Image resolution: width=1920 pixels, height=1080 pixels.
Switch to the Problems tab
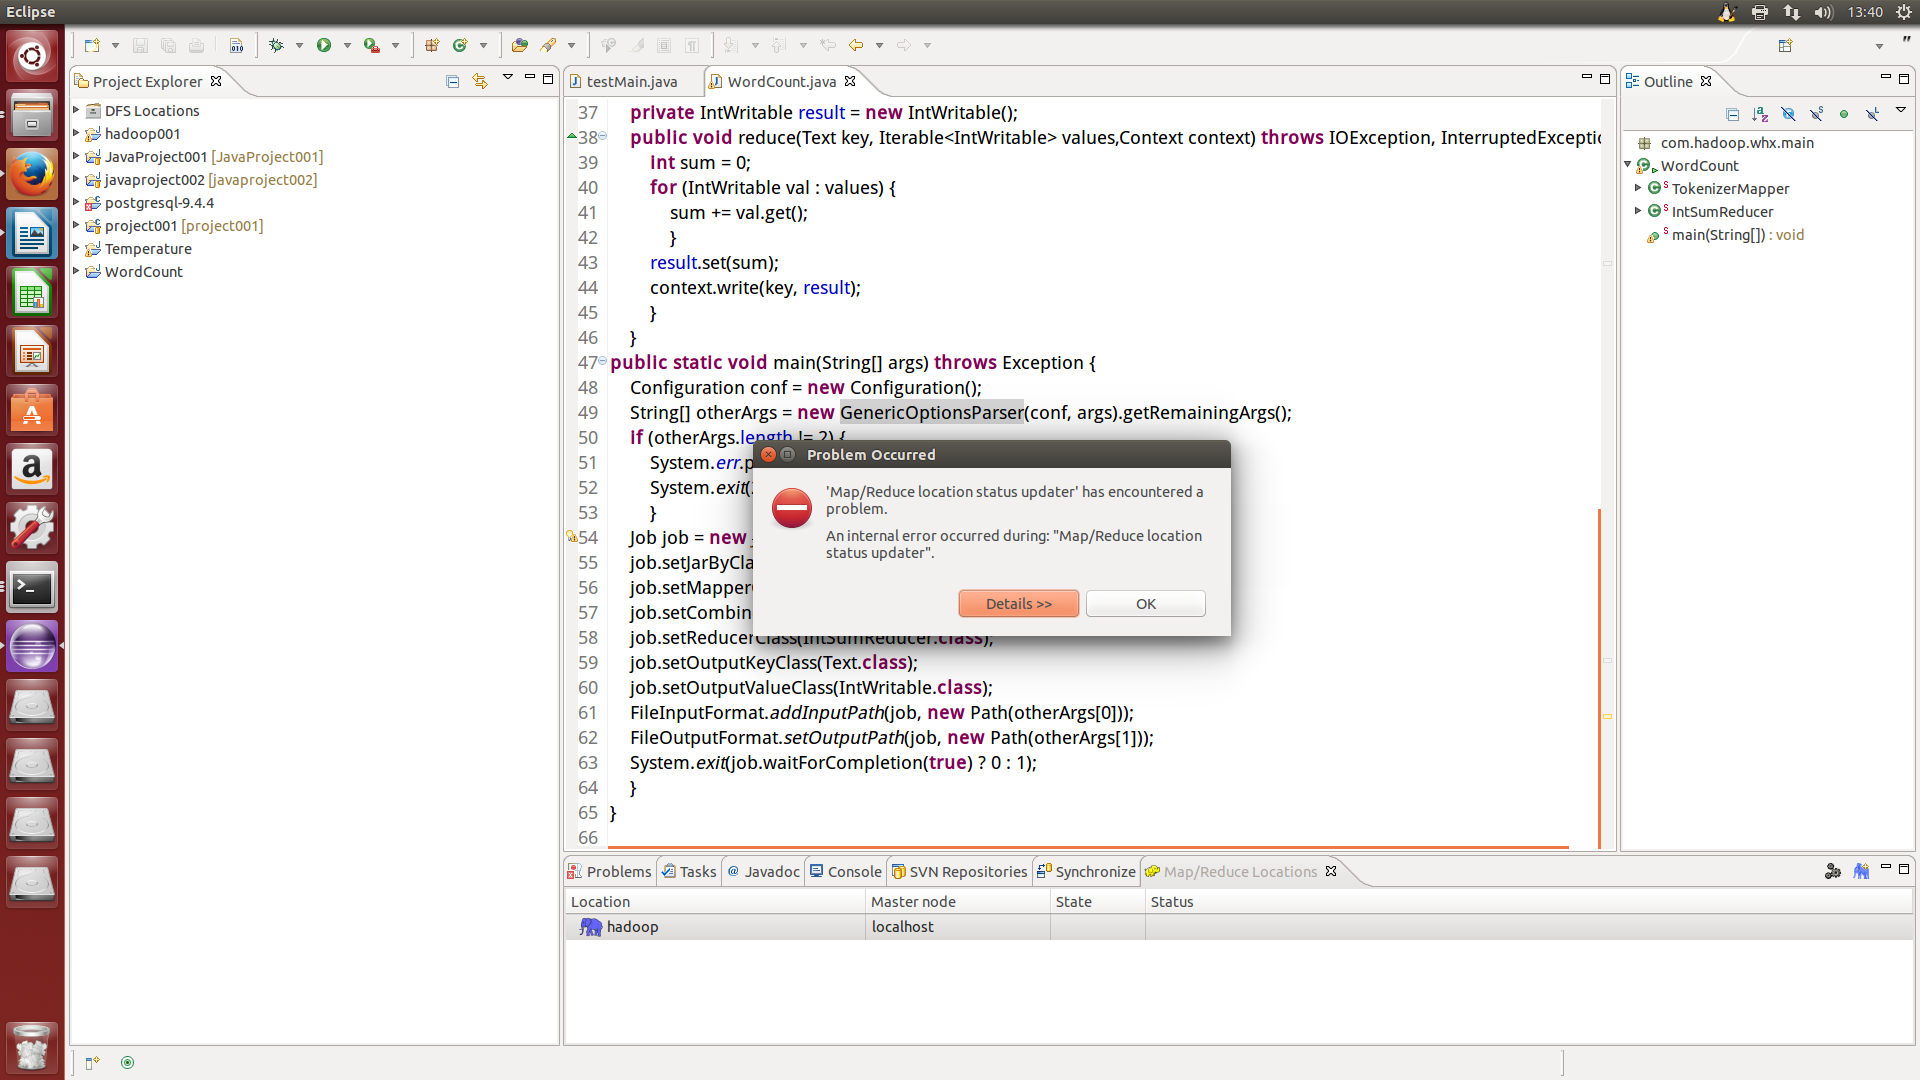(610, 871)
